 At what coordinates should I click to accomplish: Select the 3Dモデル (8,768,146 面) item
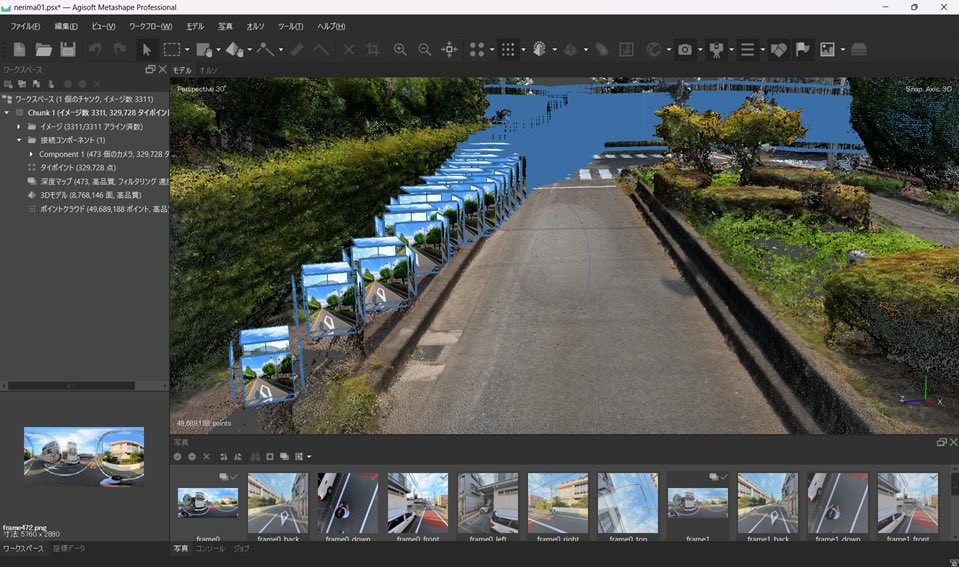91,195
